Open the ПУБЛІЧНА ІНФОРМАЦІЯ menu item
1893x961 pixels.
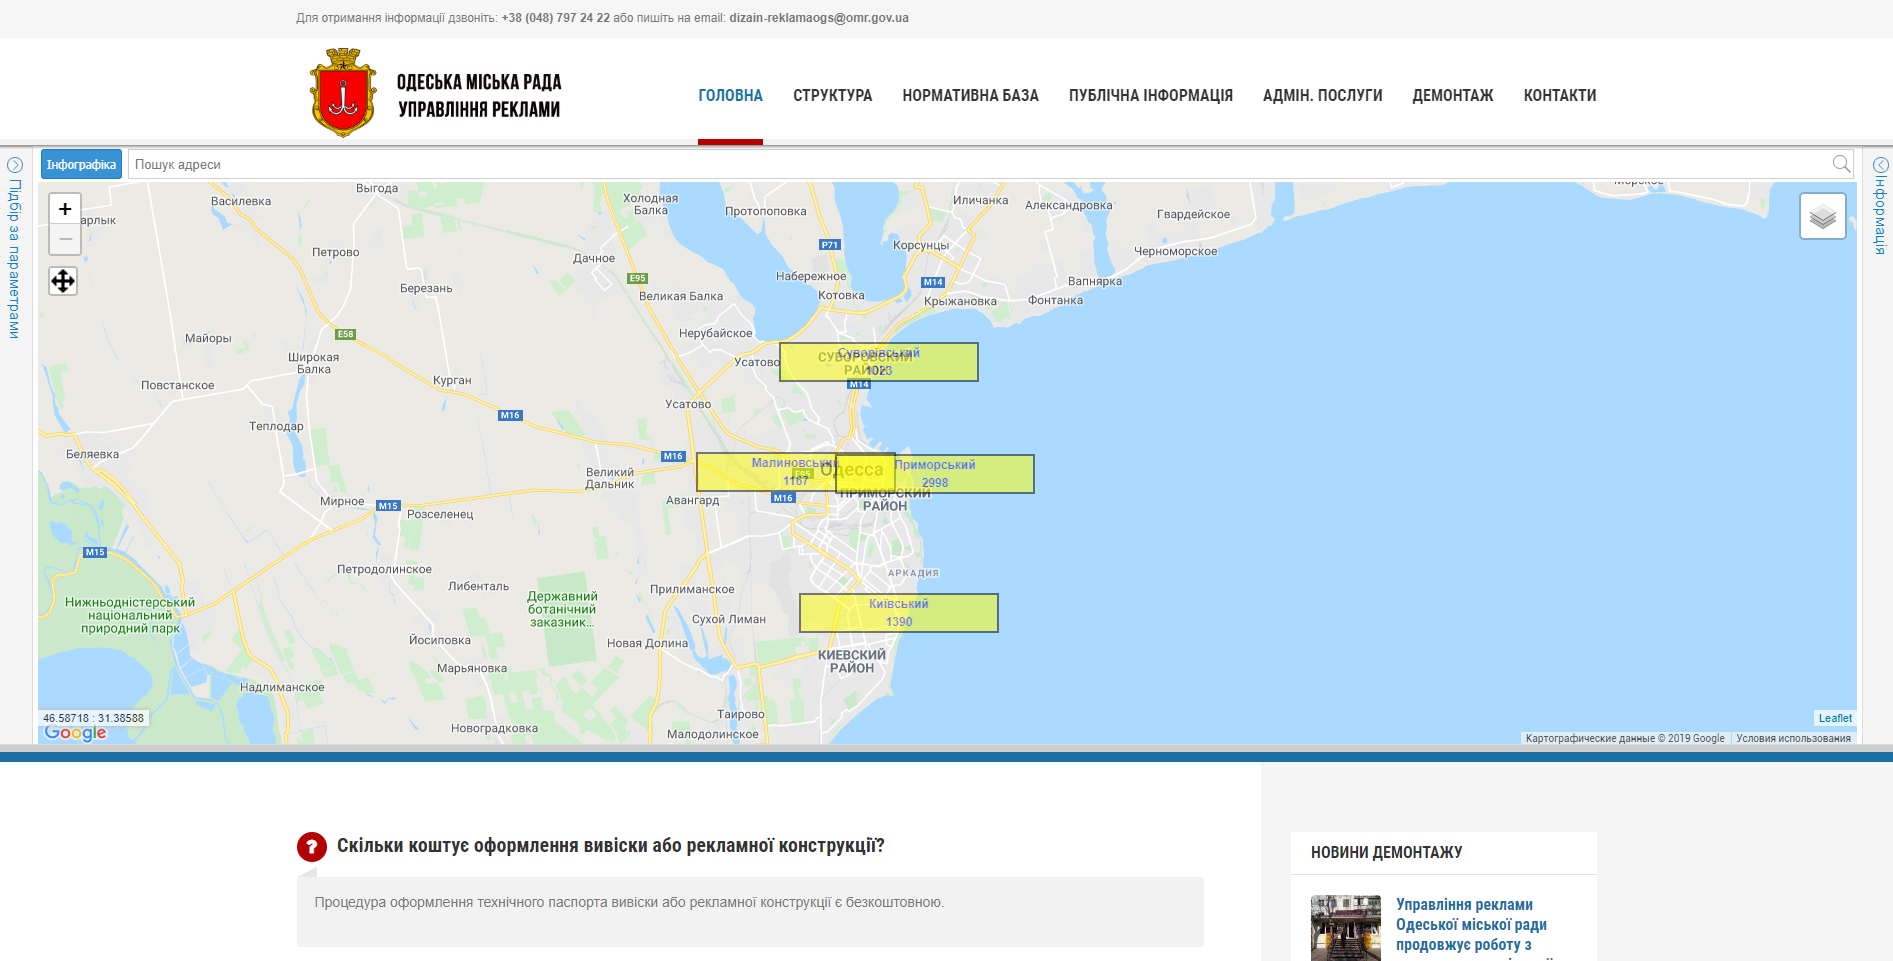click(1150, 96)
